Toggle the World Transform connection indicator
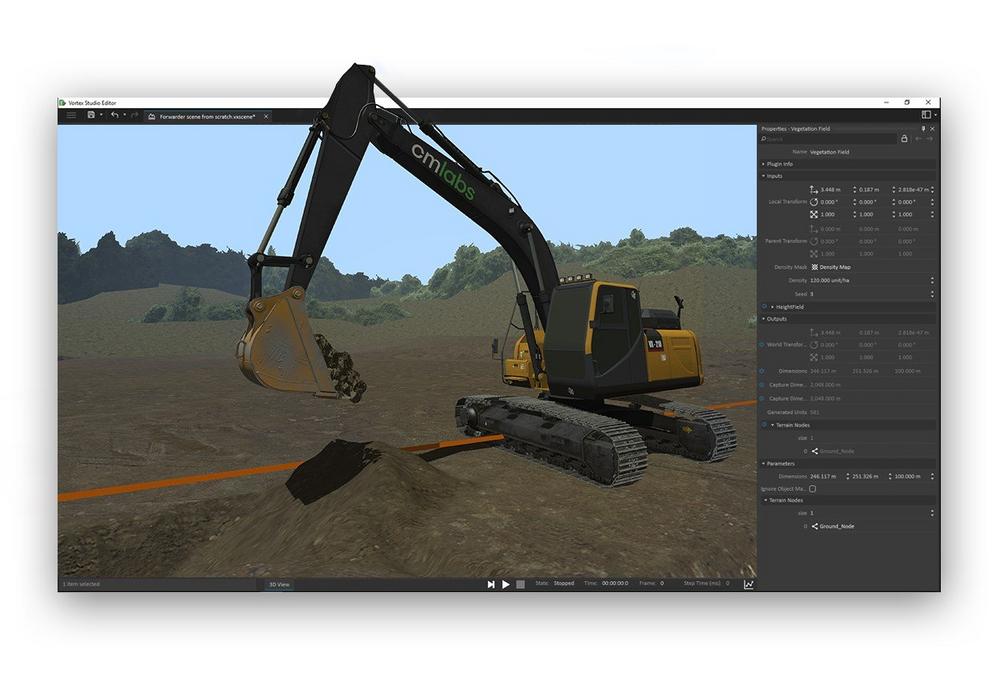This screenshot has height=696, width=1000. [762, 345]
